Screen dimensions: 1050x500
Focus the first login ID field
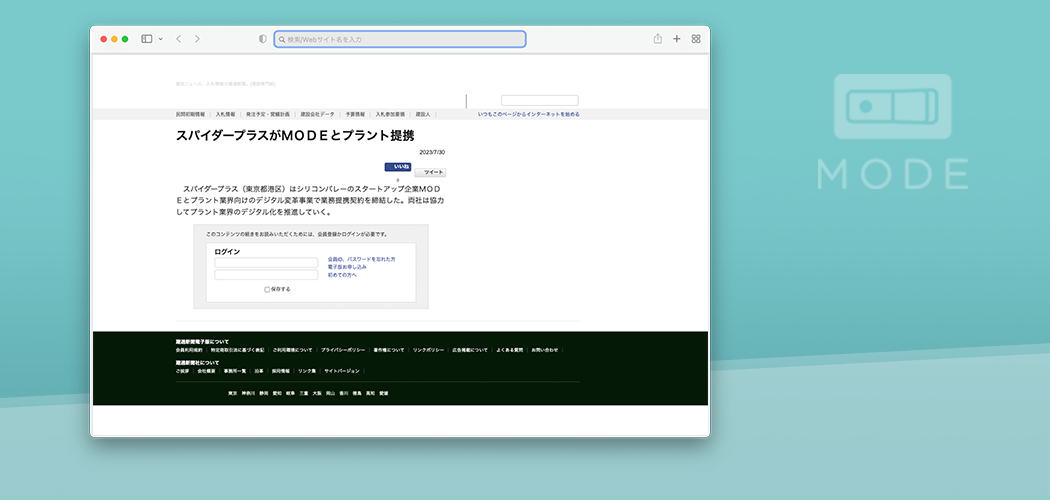(x=266, y=263)
